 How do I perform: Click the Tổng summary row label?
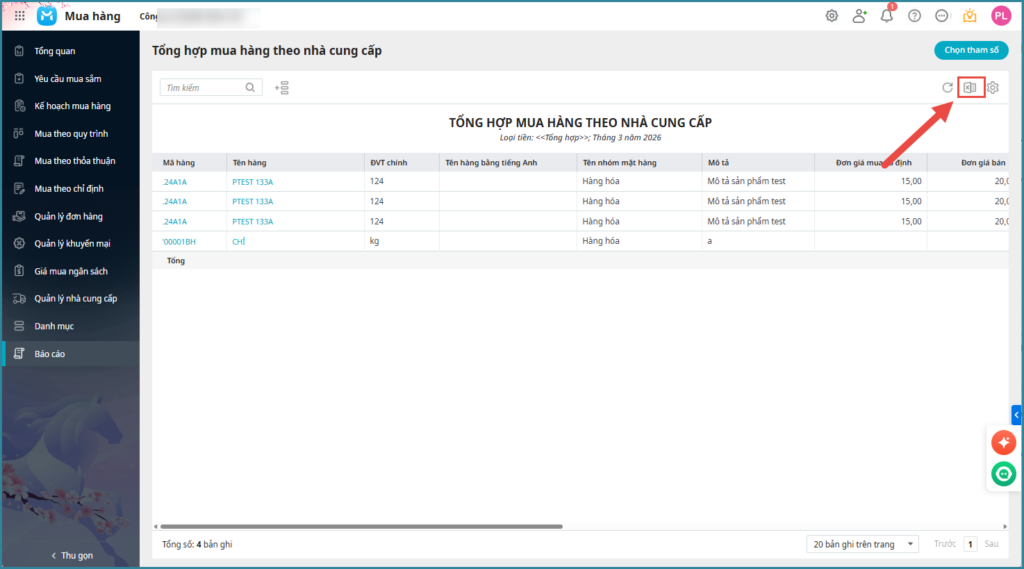click(x=176, y=261)
